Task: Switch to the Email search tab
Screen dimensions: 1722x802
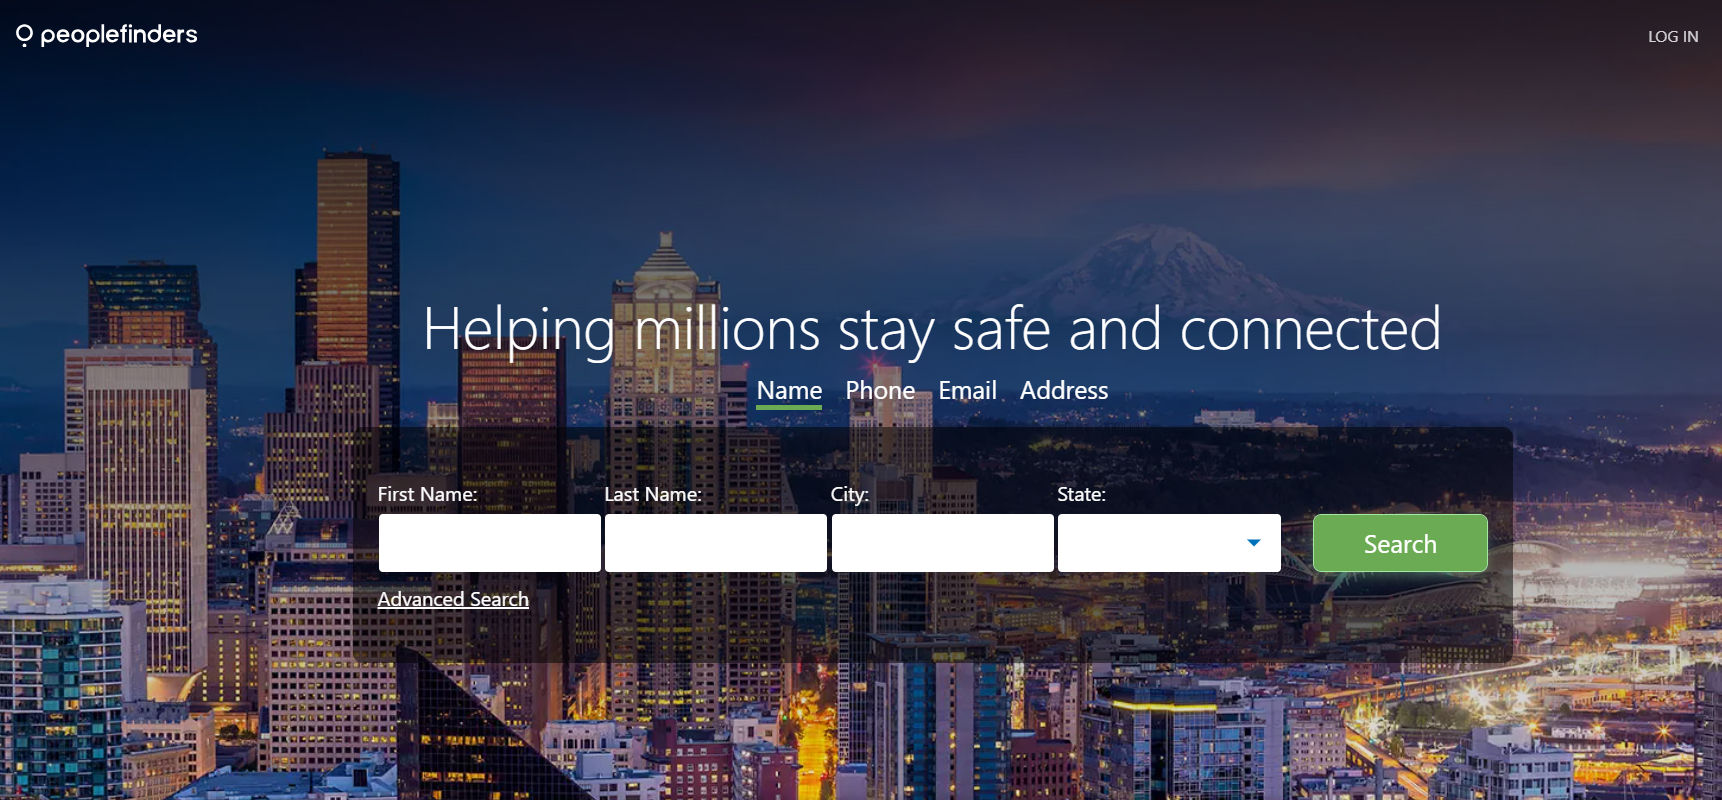Action: pyautogui.click(x=967, y=390)
